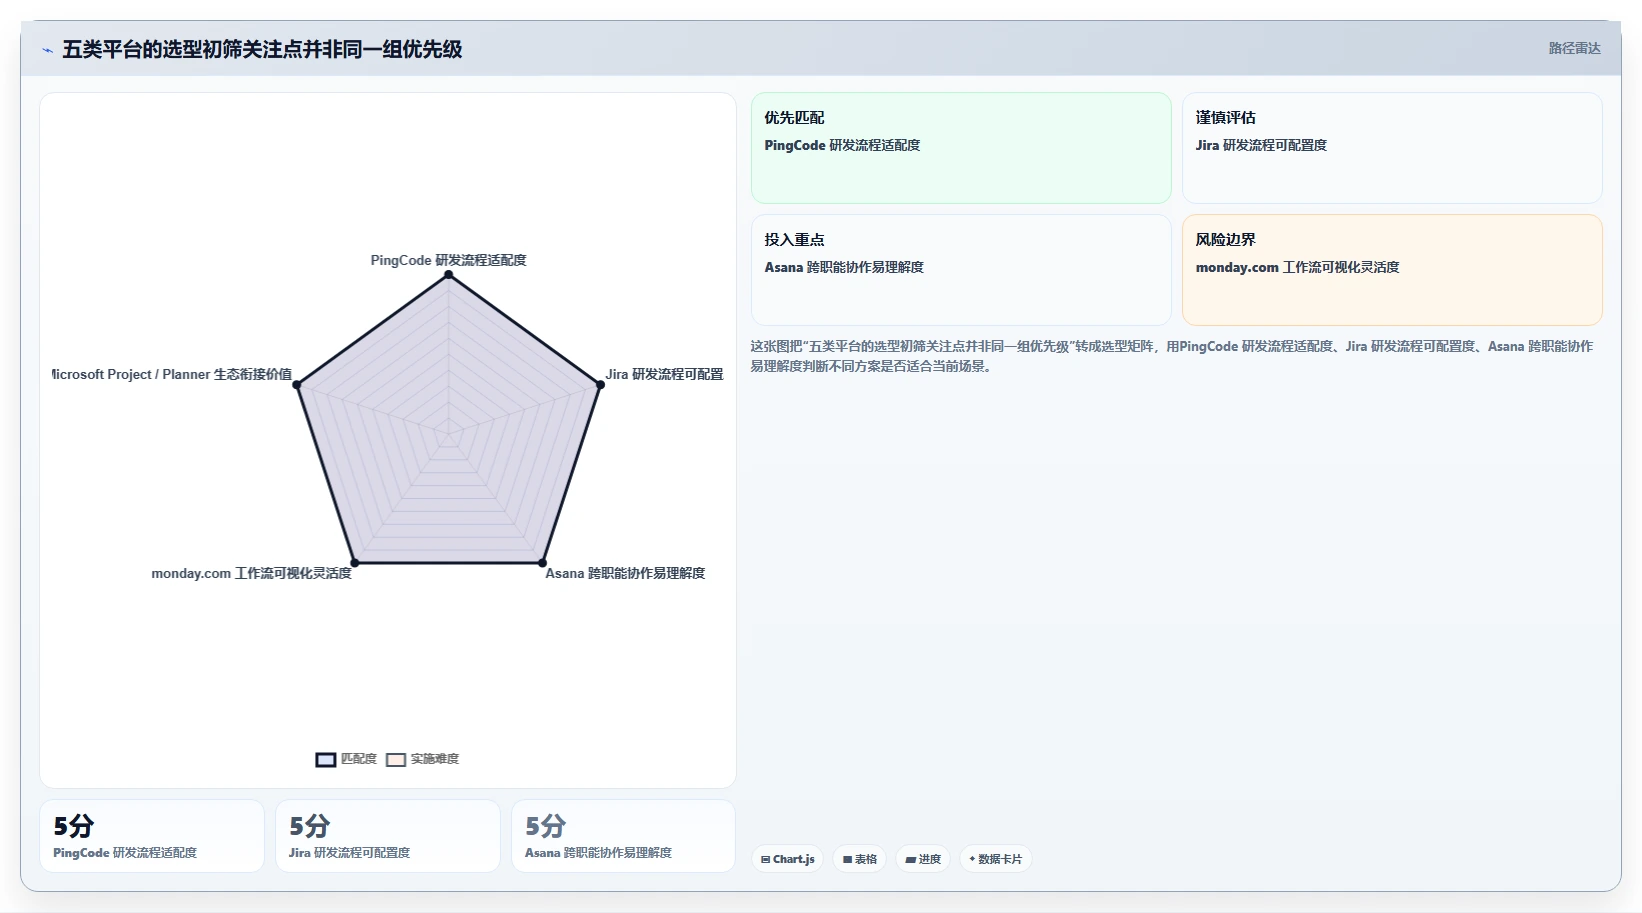The width and height of the screenshot is (1642, 913).
Task: Open the 优先匹配 card
Action: [961, 148]
